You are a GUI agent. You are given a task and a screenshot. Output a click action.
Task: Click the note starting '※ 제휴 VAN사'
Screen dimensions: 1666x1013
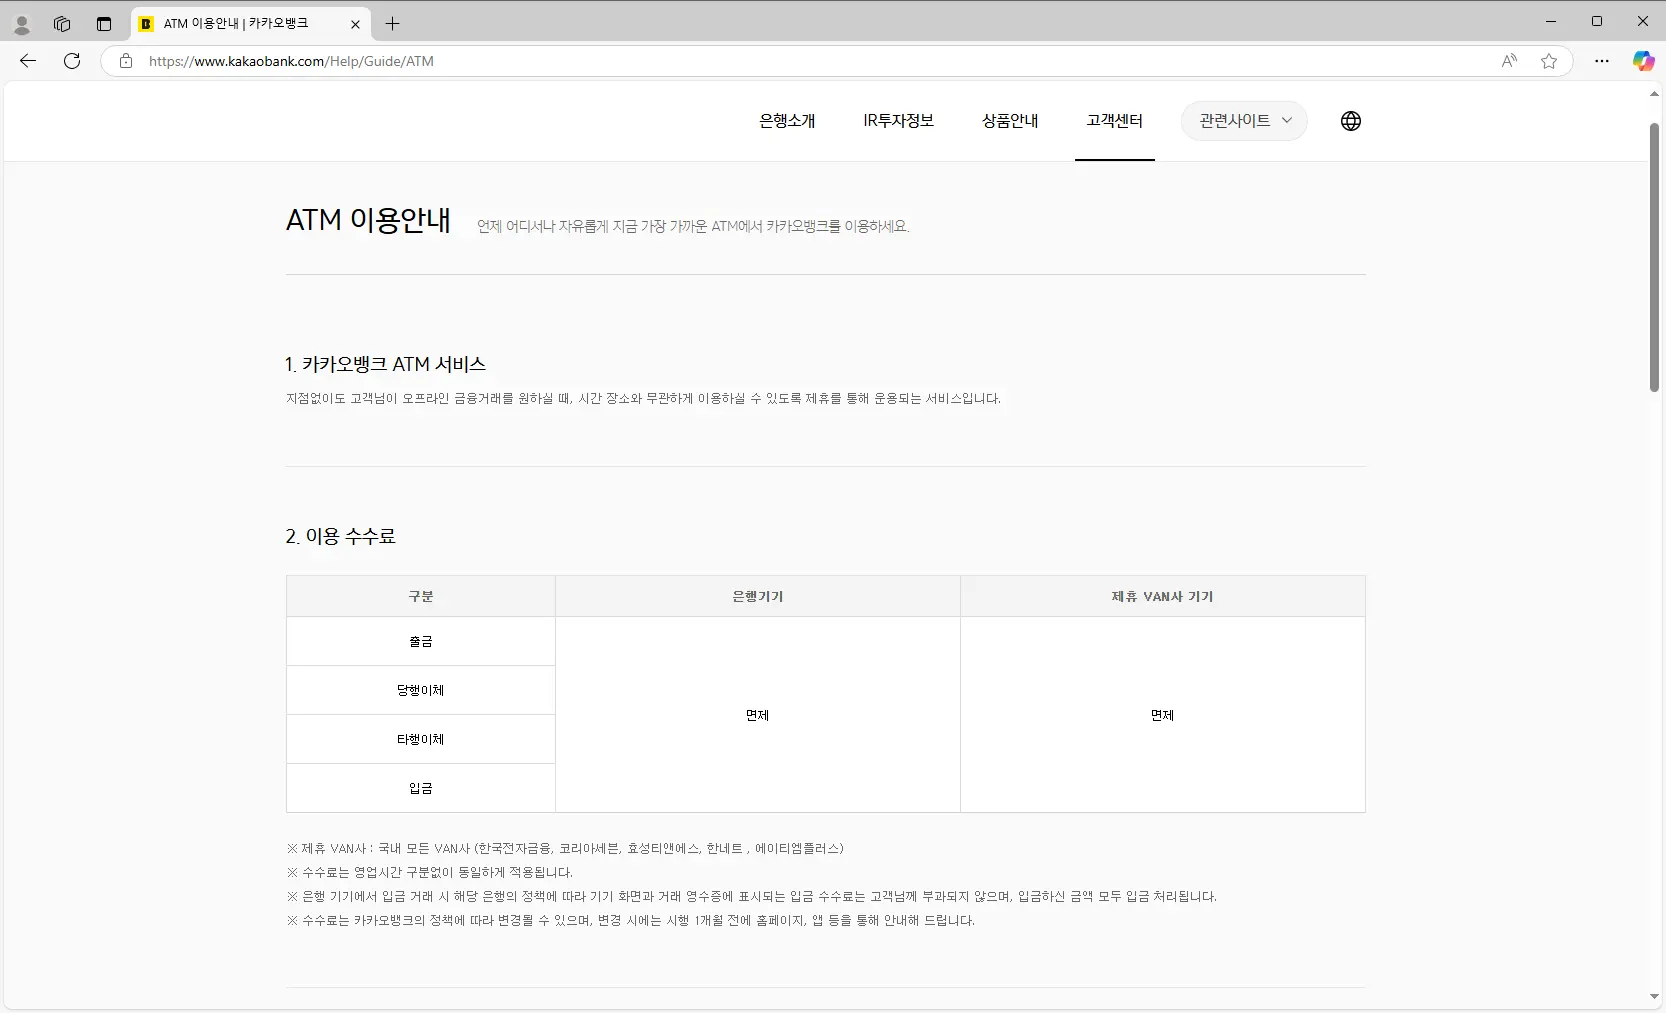click(x=565, y=848)
